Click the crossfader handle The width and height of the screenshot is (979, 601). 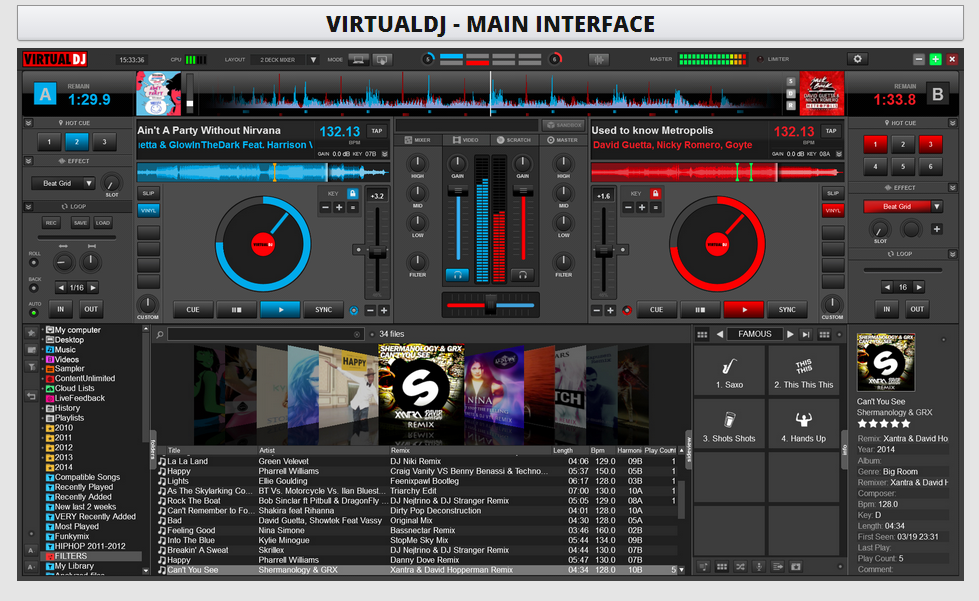pos(491,305)
